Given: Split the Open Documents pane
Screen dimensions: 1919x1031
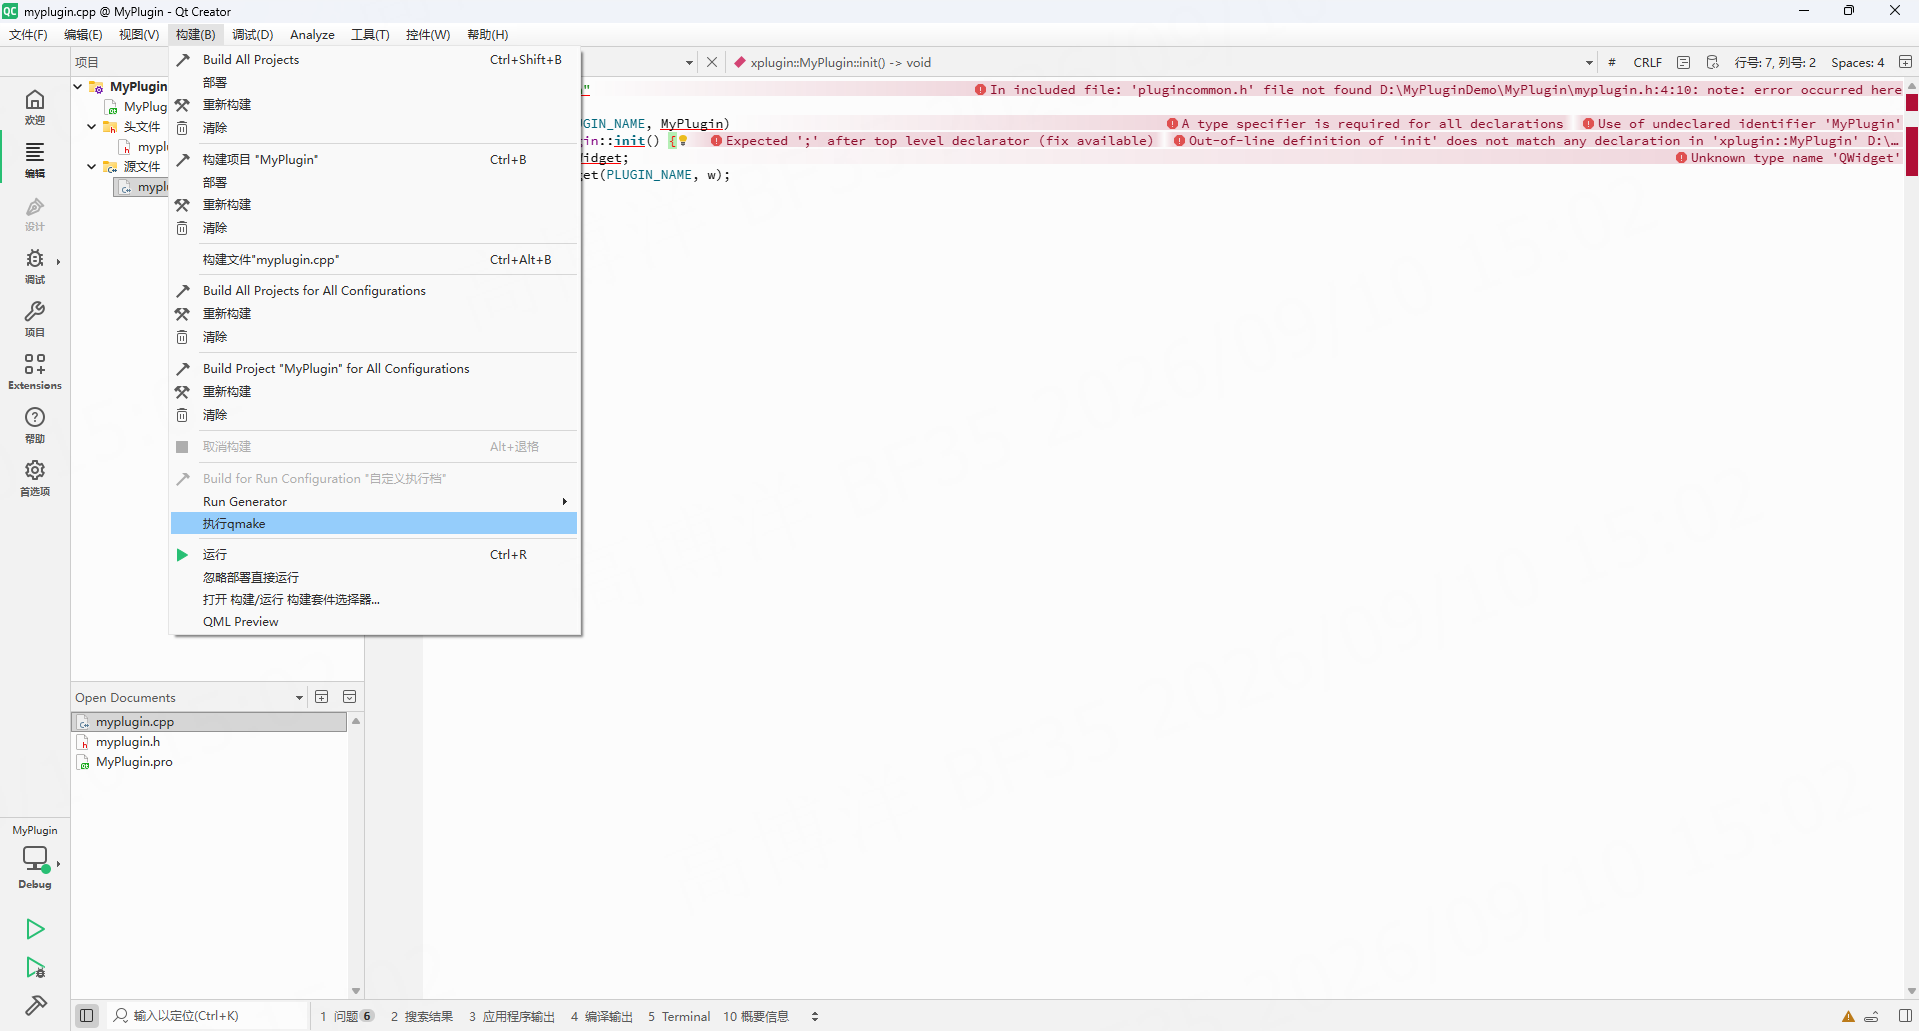Looking at the screenshot, I should pos(322,697).
